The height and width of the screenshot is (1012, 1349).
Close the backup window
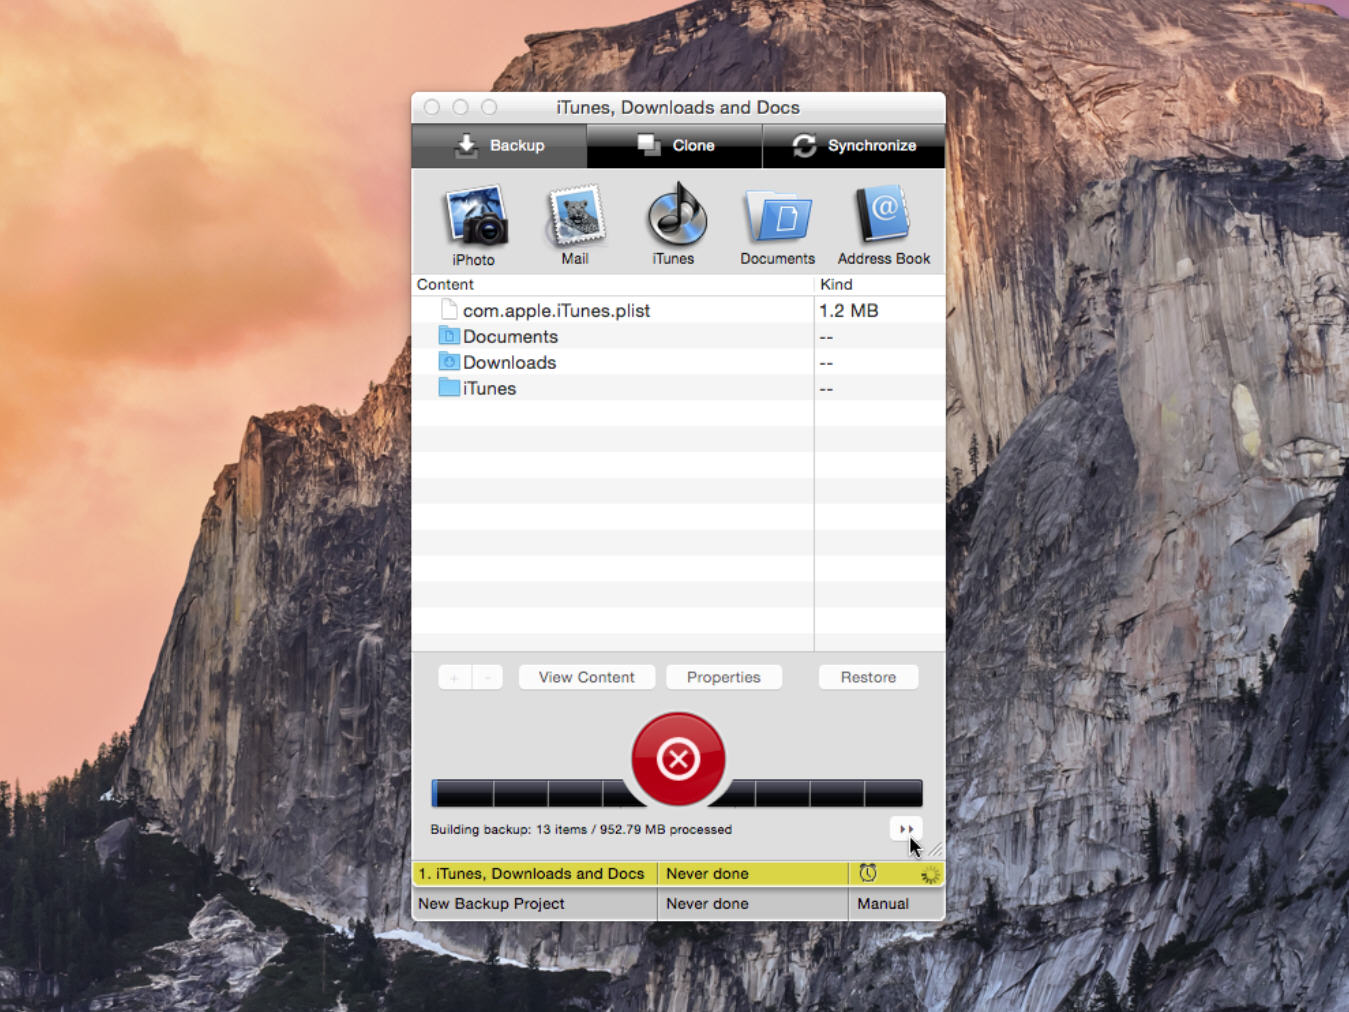pyautogui.click(x=432, y=107)
